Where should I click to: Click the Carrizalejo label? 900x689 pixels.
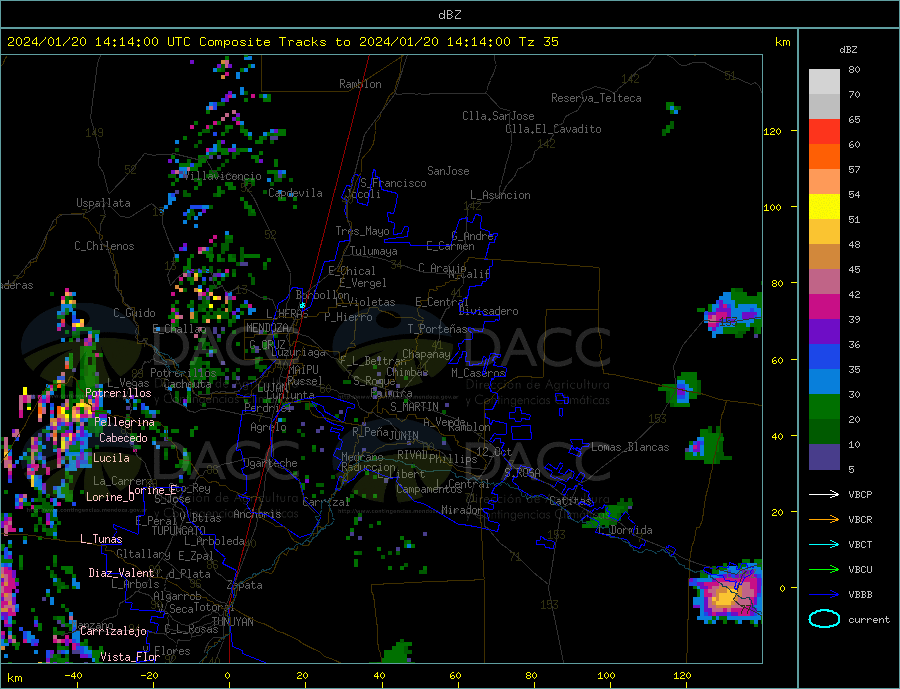point(113,631)
